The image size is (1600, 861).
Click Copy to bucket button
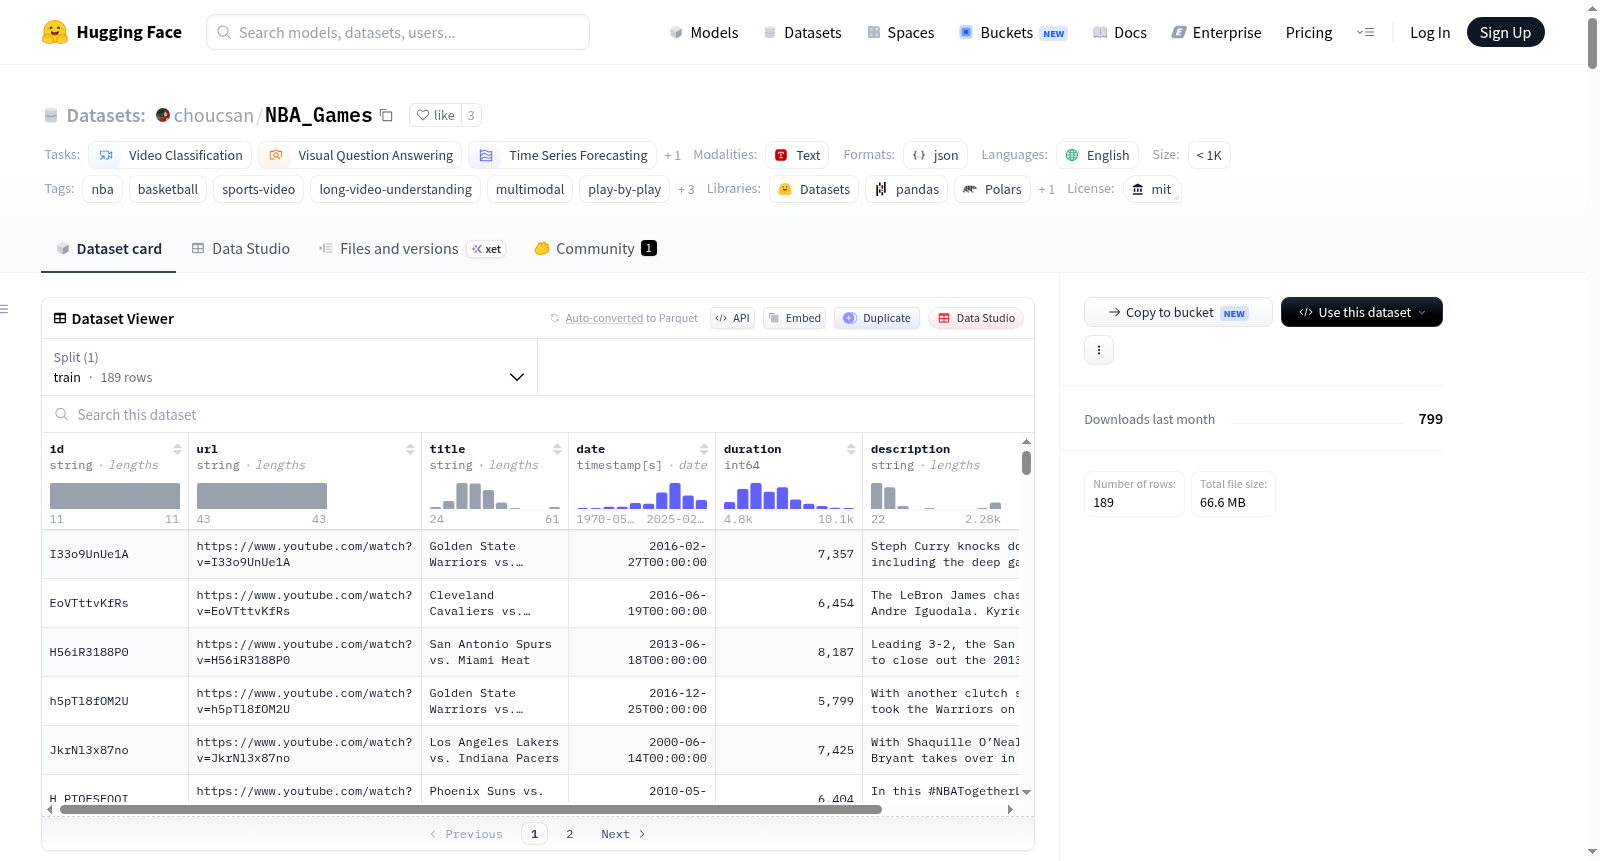pyautogui.click(x=1178, y=312)
